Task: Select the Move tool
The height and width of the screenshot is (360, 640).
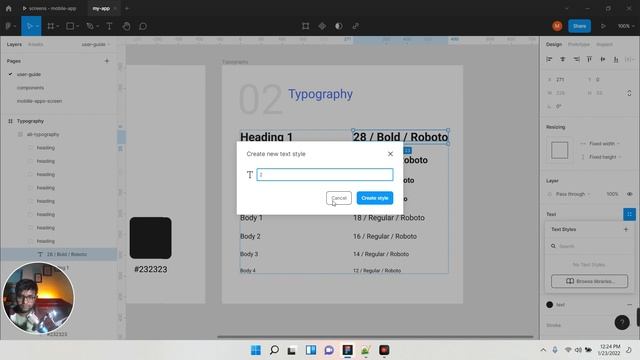Action: pyautogui.click(x=29, y=26)
